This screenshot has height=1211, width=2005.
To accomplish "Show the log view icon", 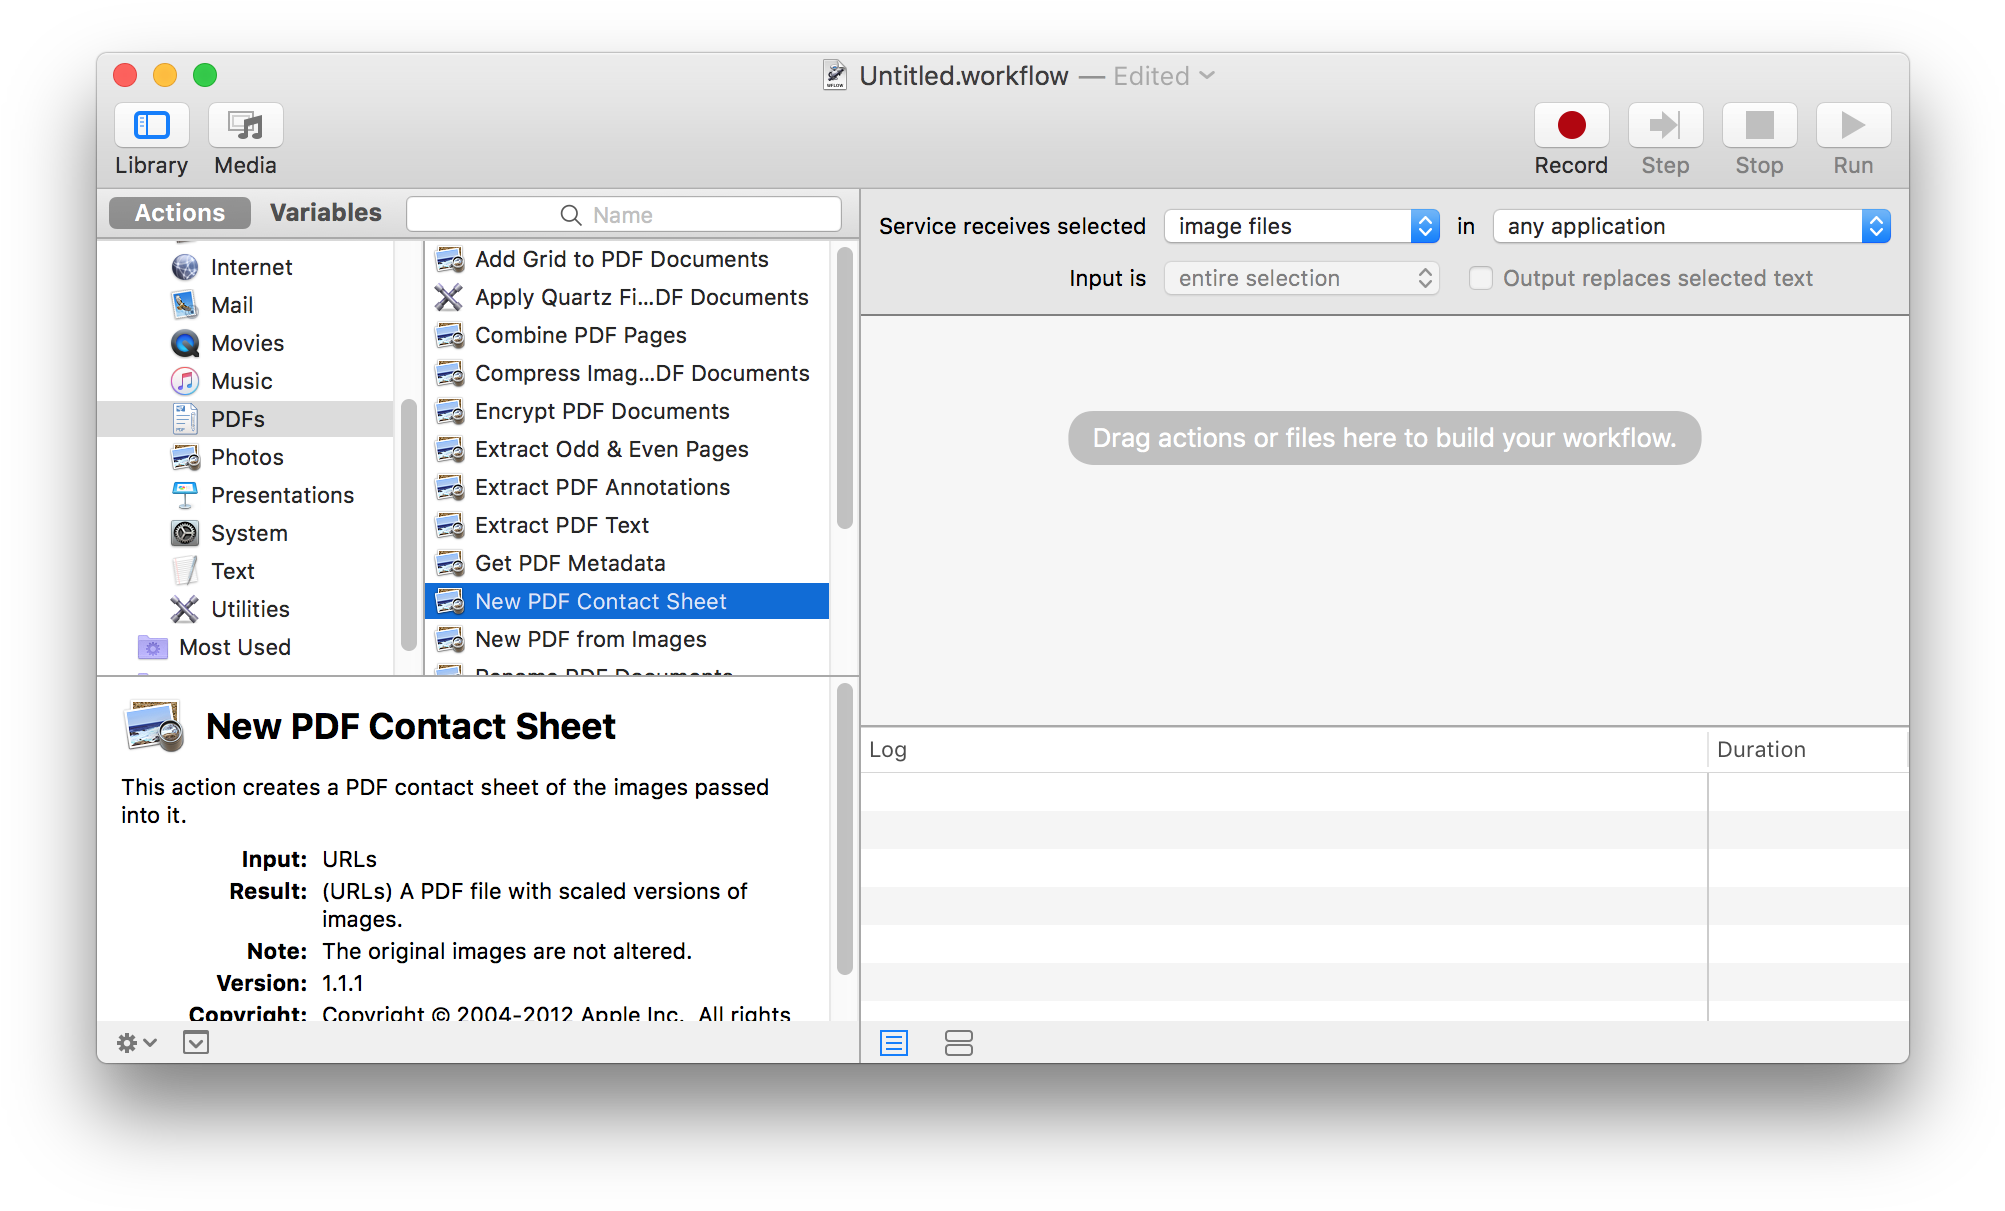I will tap(893, 1043).
